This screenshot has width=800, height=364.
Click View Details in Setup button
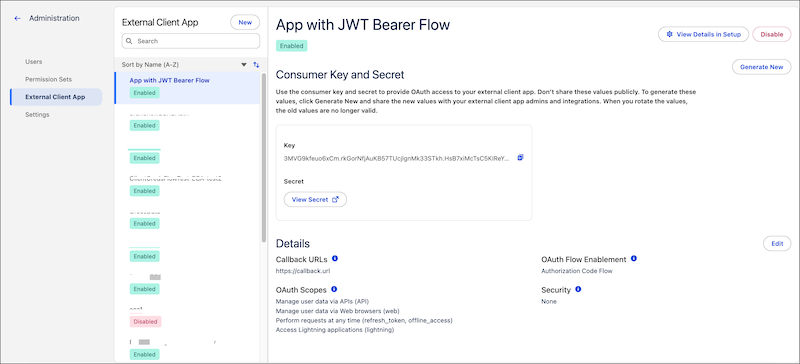click(703, 34)
